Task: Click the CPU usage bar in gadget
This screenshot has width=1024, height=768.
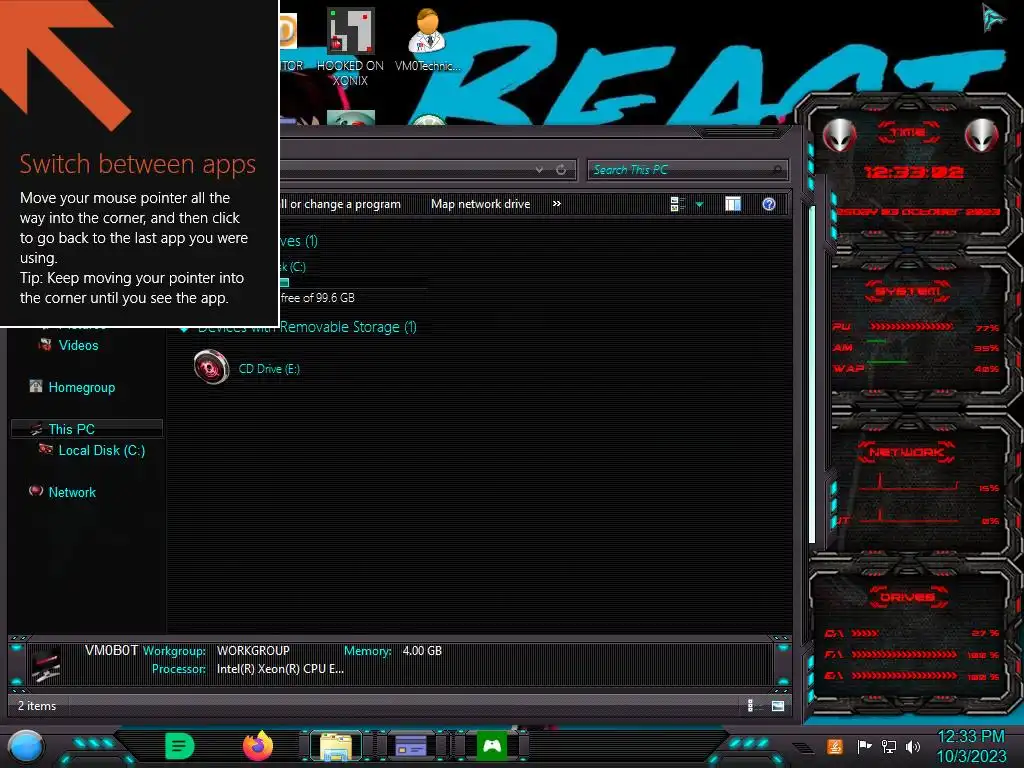Action: pos(911,327)
